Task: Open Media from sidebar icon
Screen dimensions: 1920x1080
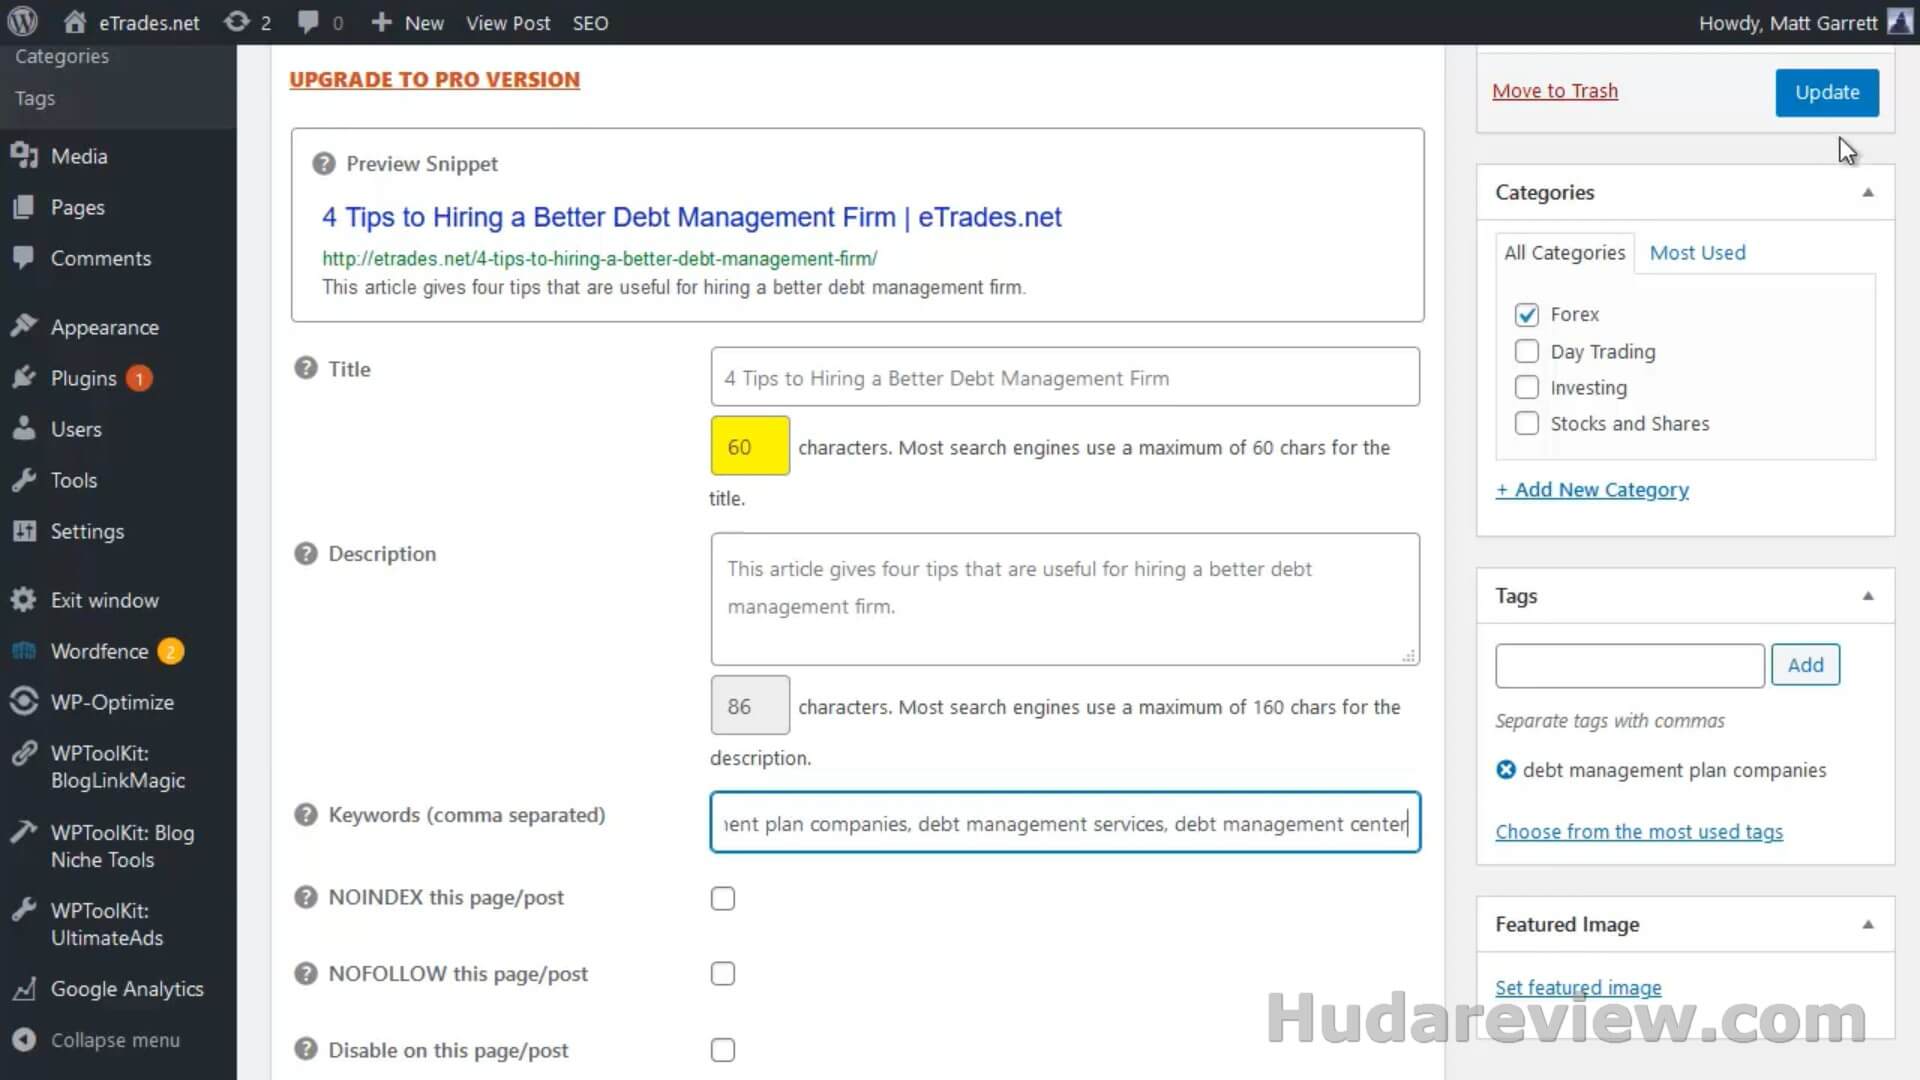Action: pyautogui.click(x=24, y=156)
